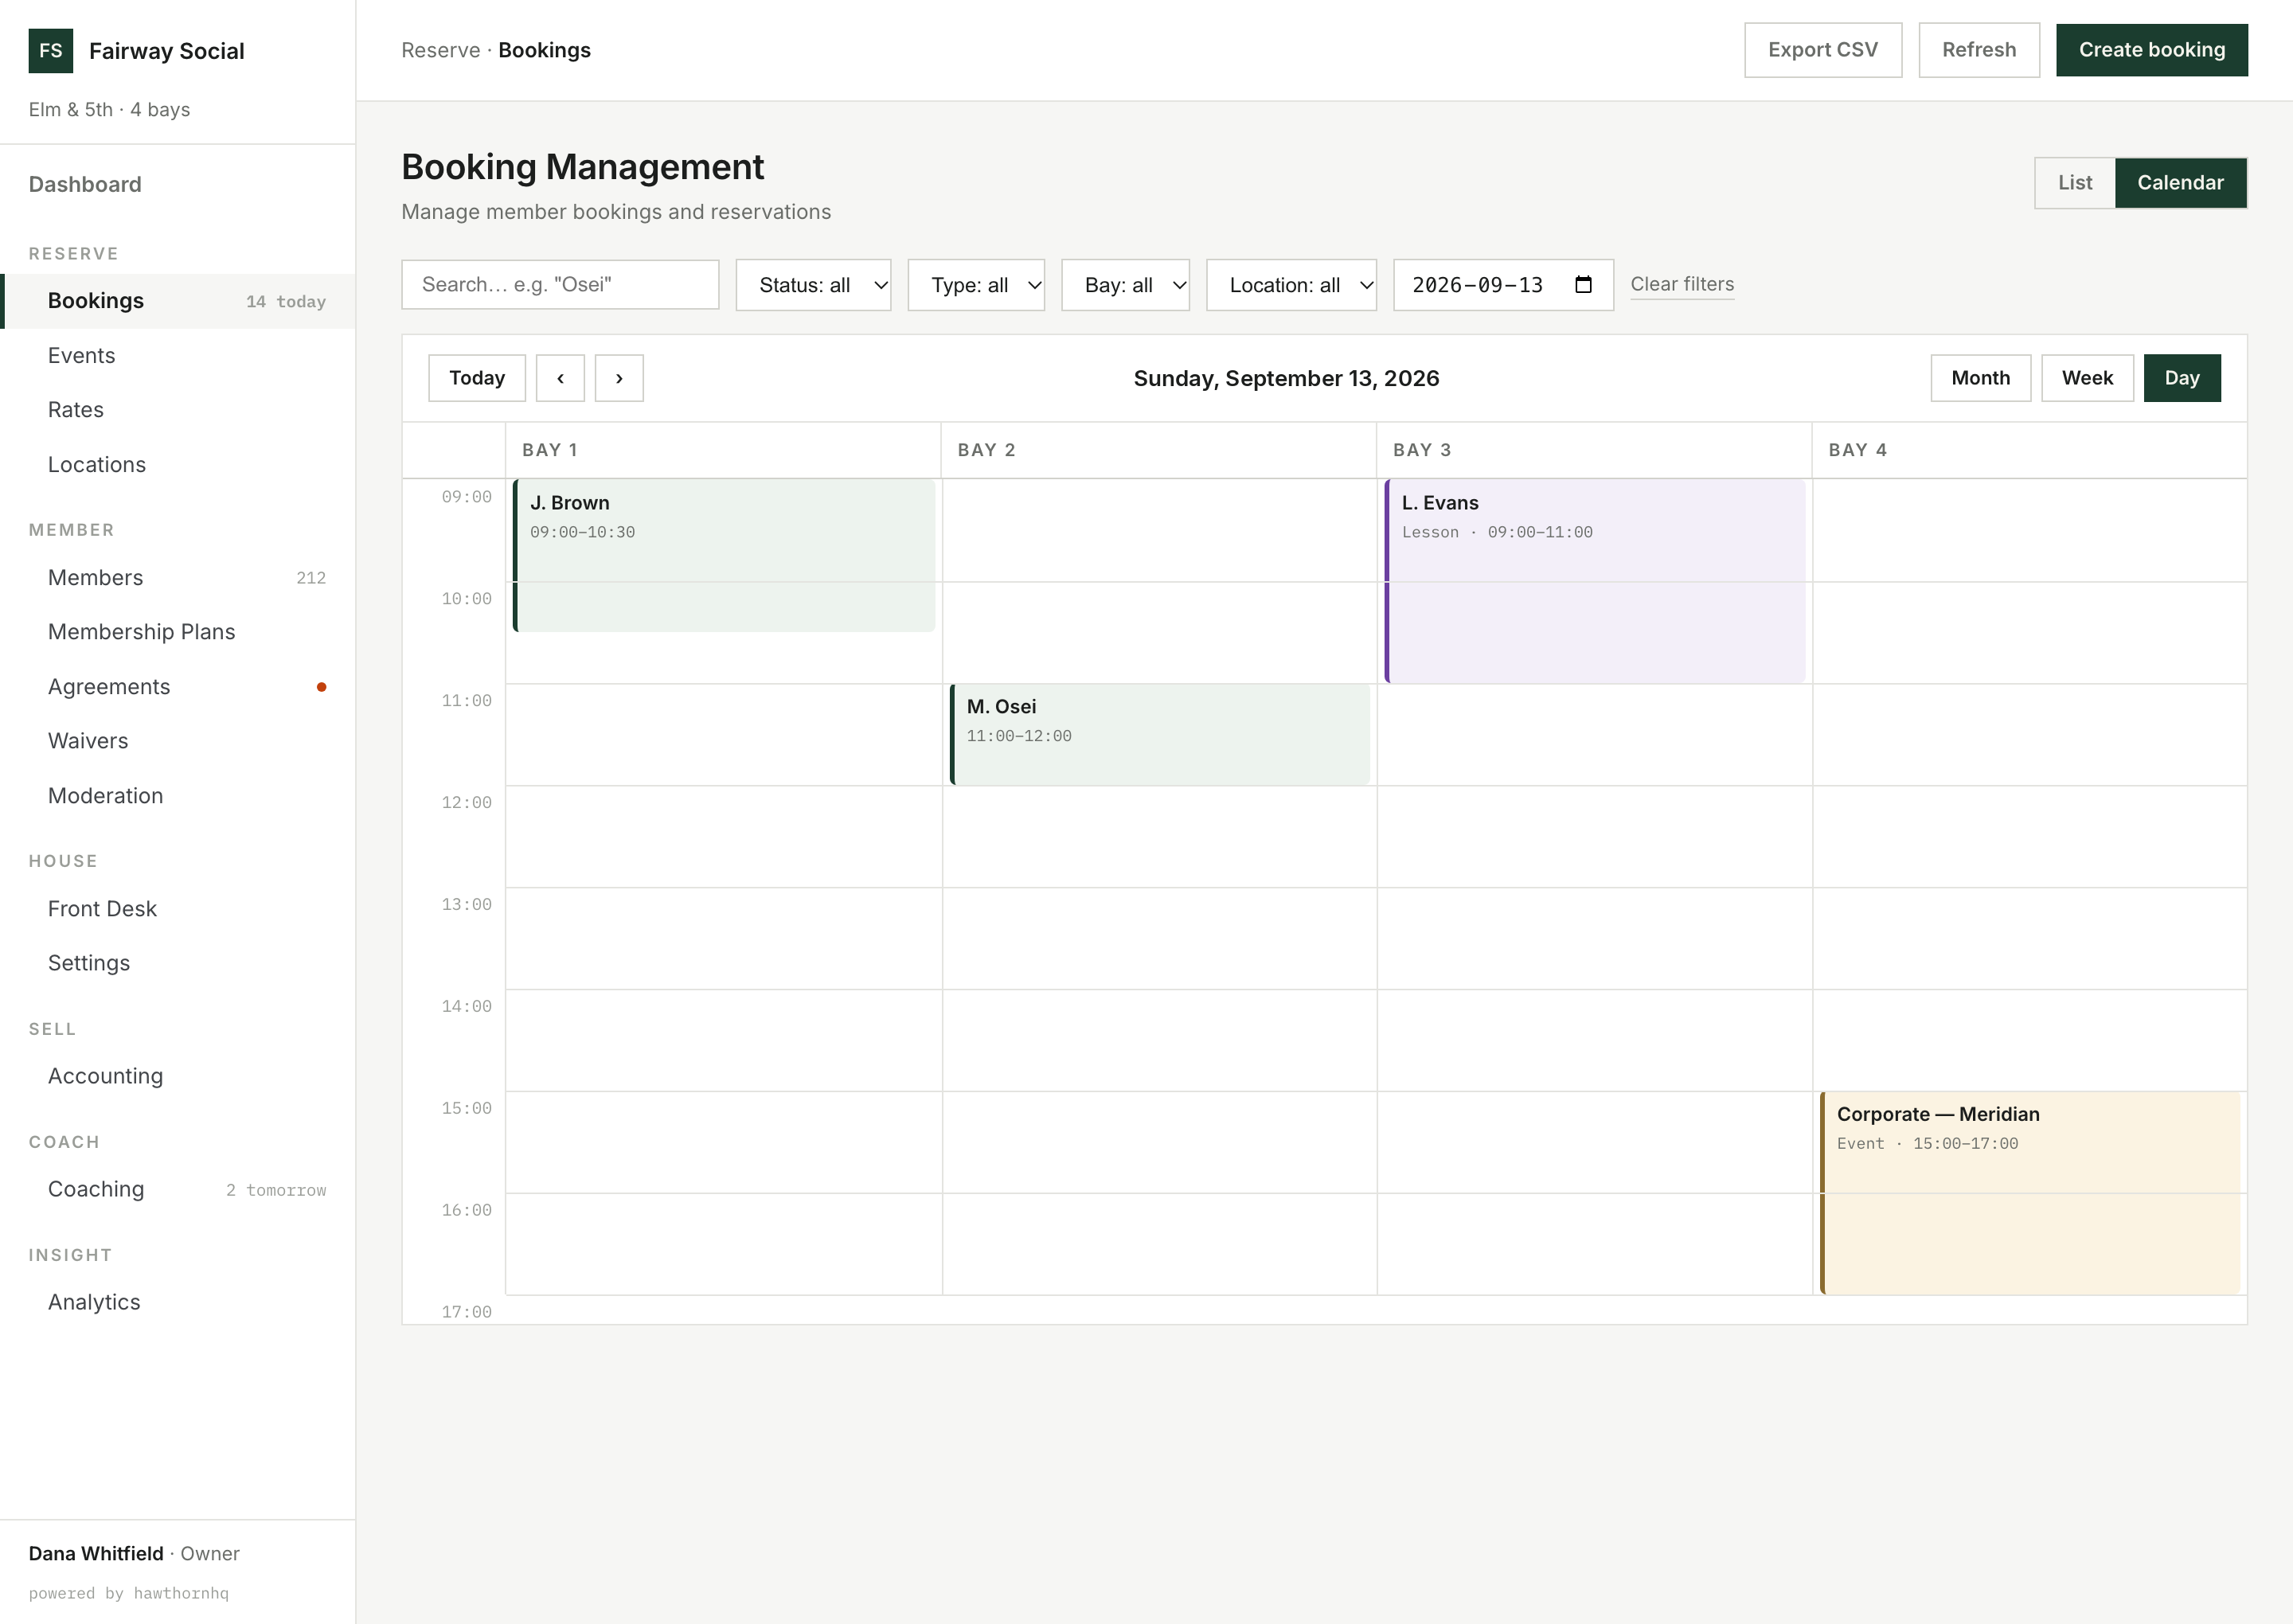Open M. Osei booking in Bay 2
This screenshot has height=1624, width=2293.
click(x=1160, y=735)
